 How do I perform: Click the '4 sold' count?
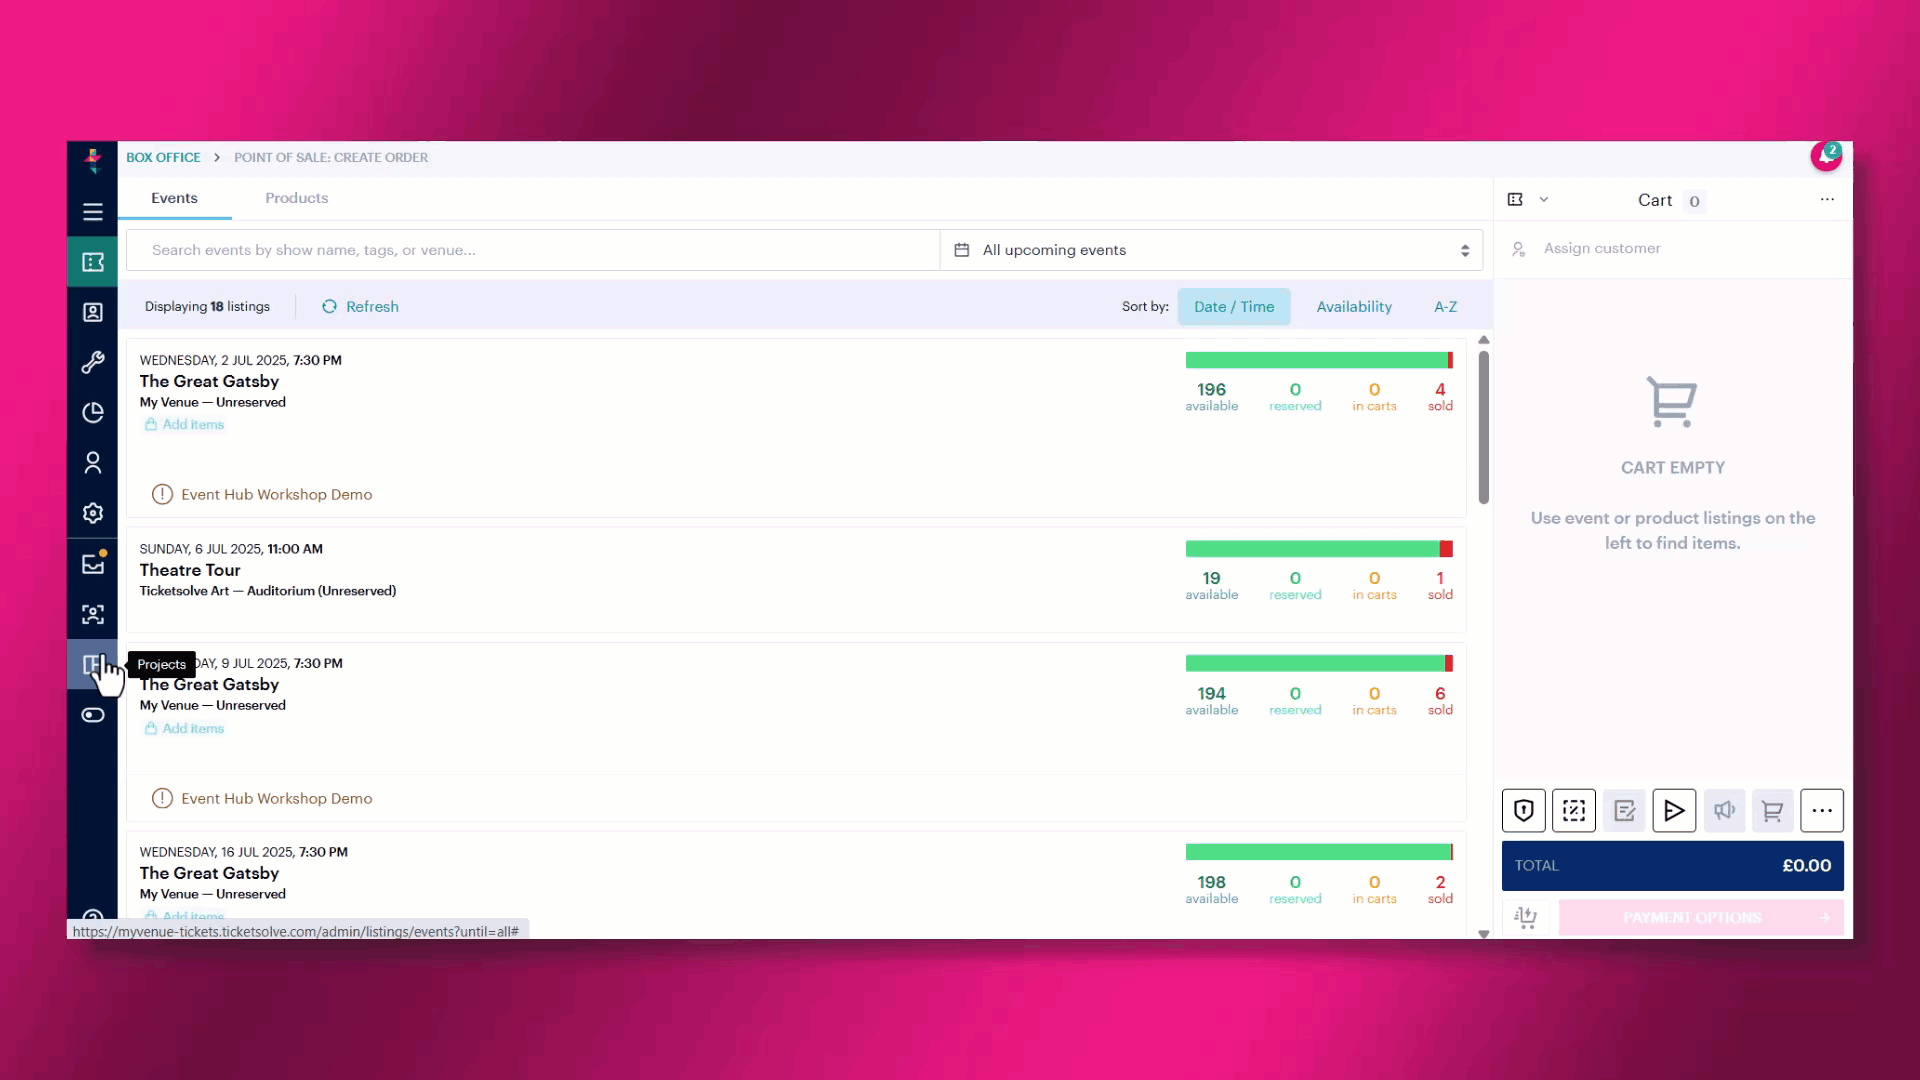pyautogui.click(x=1440, y=396)
